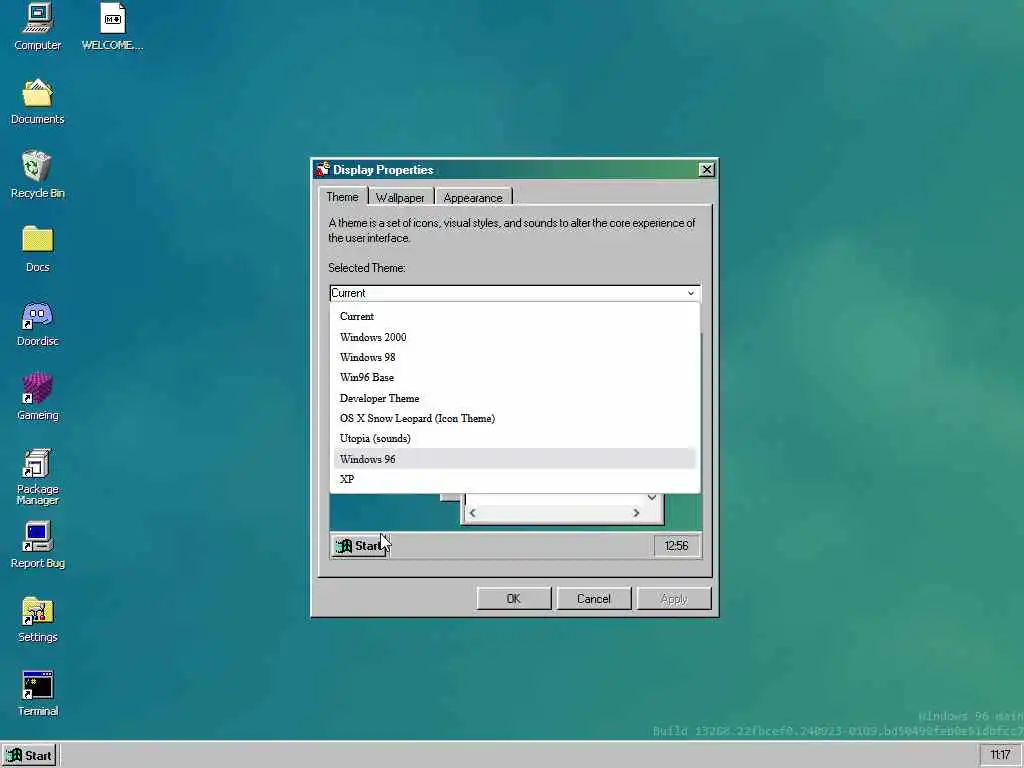Launch the Terminal desktop icon

point(38,694)
